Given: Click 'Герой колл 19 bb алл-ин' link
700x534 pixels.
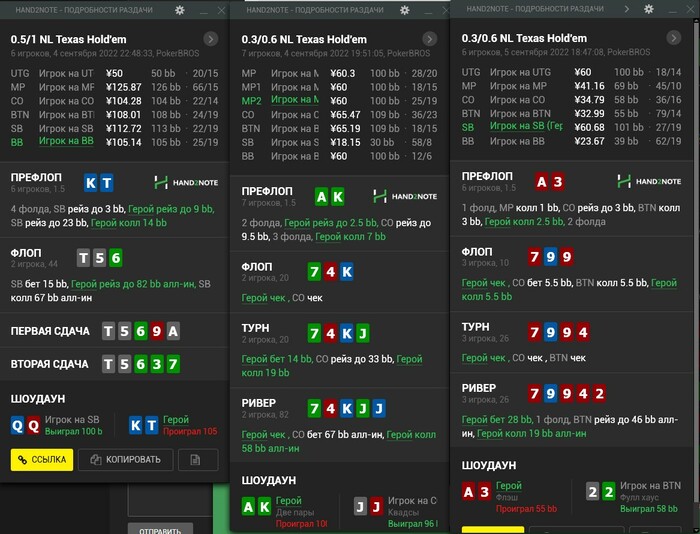Looking at the screenshot, I should tap(532, 434).
